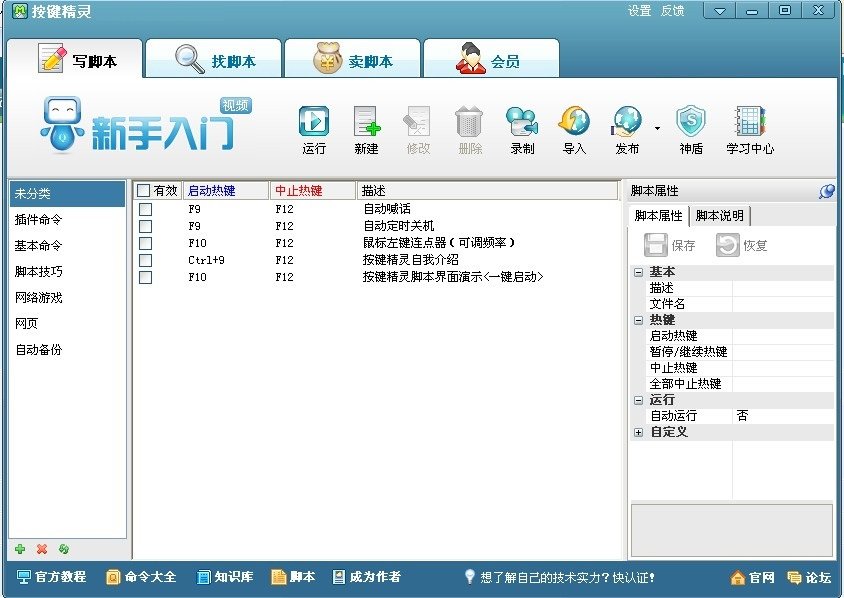Select the 脚本属性 sub-tab

(658, 216)
